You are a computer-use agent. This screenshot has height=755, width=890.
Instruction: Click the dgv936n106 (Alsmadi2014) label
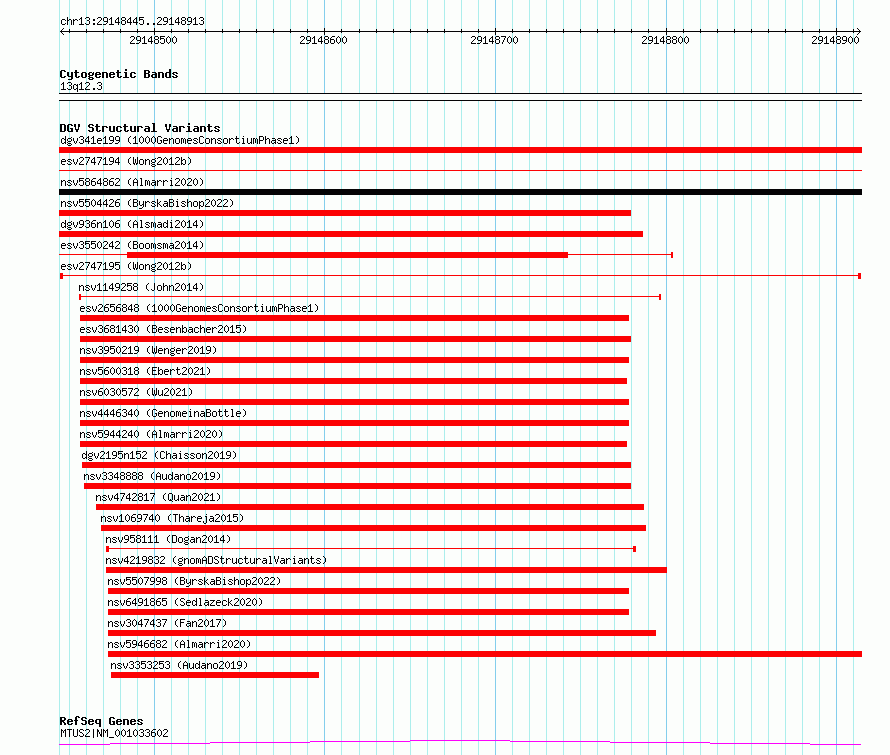point(132,224)
